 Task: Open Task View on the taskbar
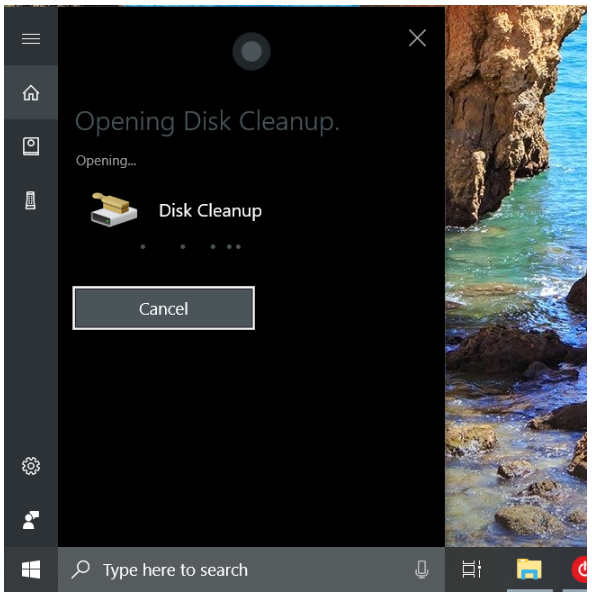(x=472, y=569)
